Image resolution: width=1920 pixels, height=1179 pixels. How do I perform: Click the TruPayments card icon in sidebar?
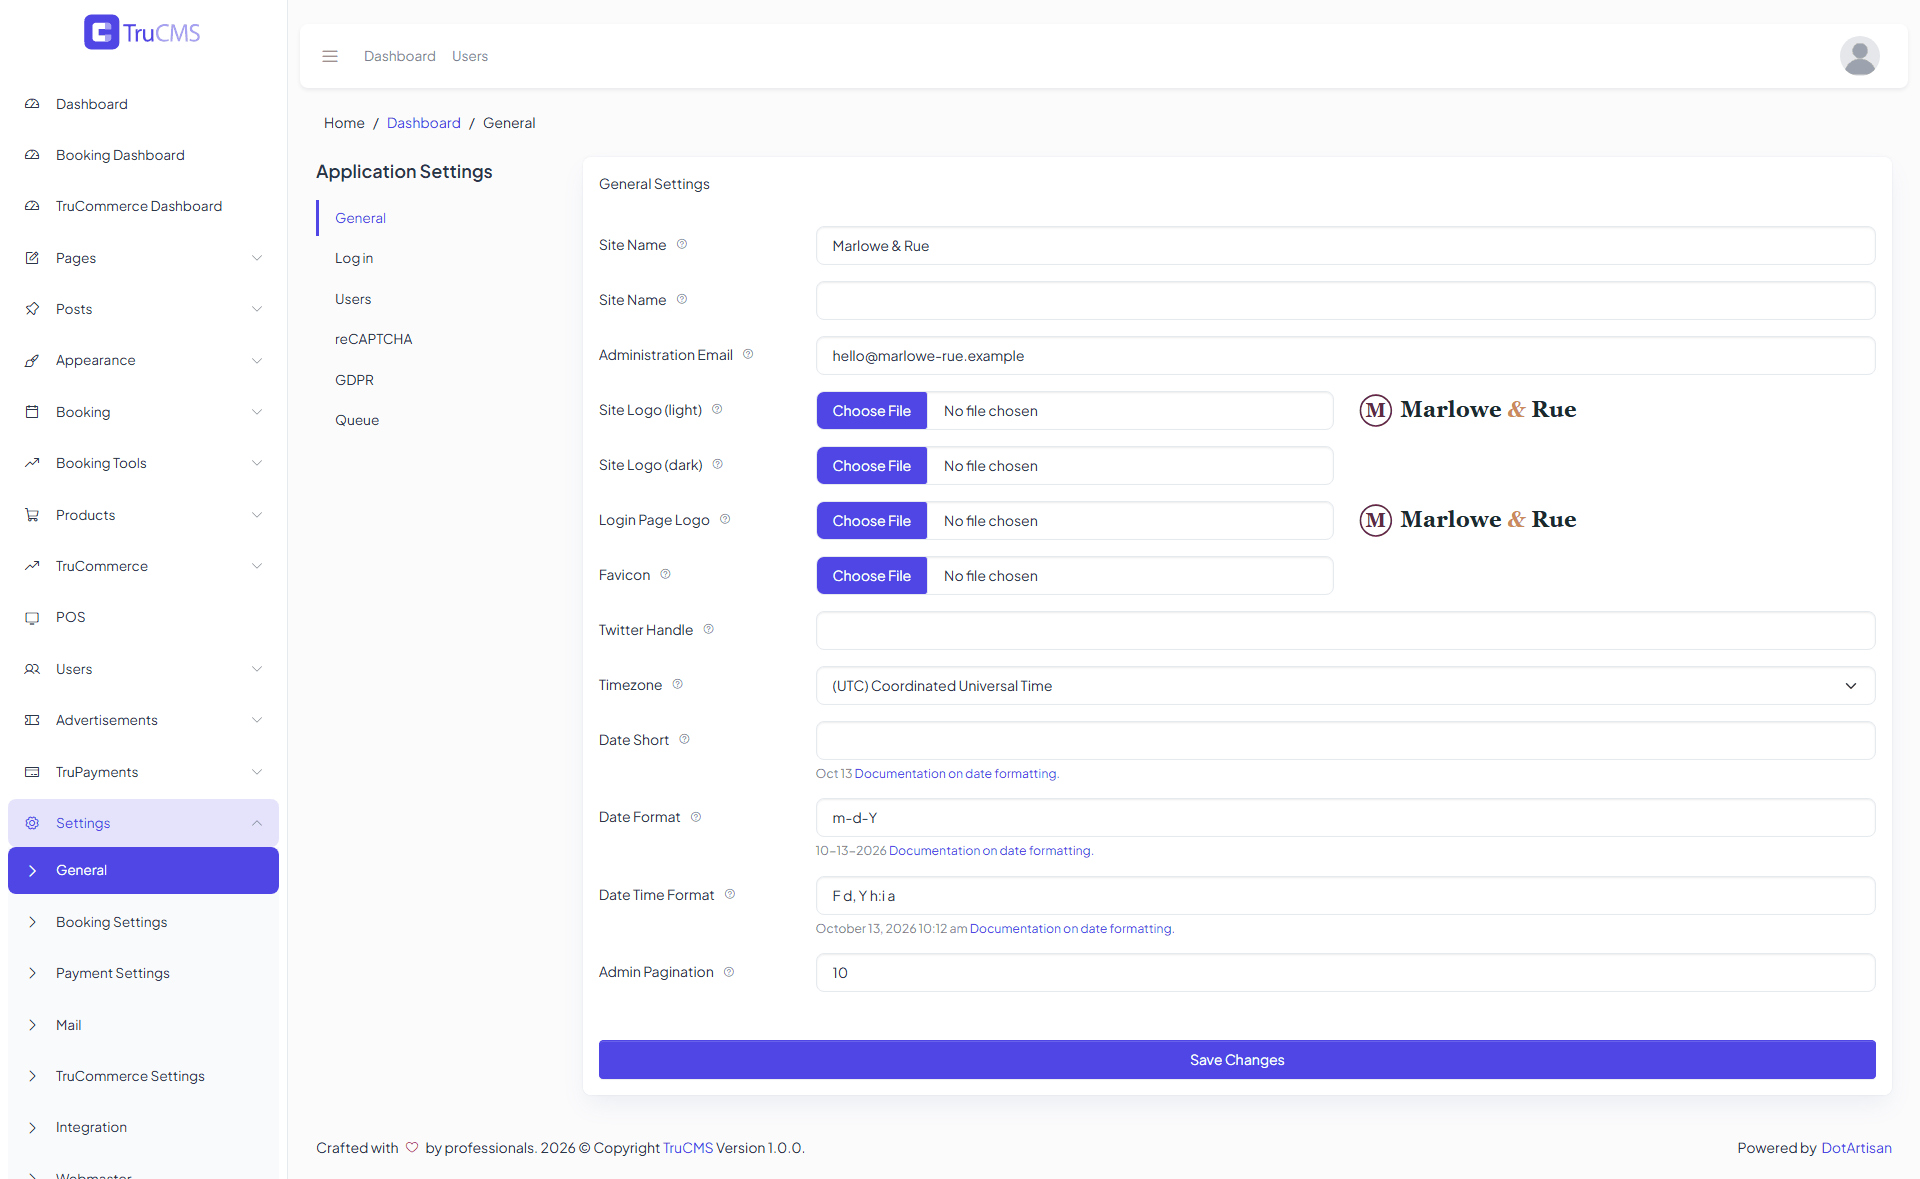click(x=32, y=772)
